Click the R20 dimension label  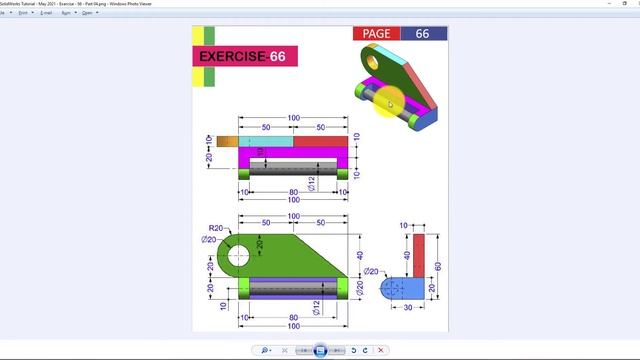click(x=216, y=228)
